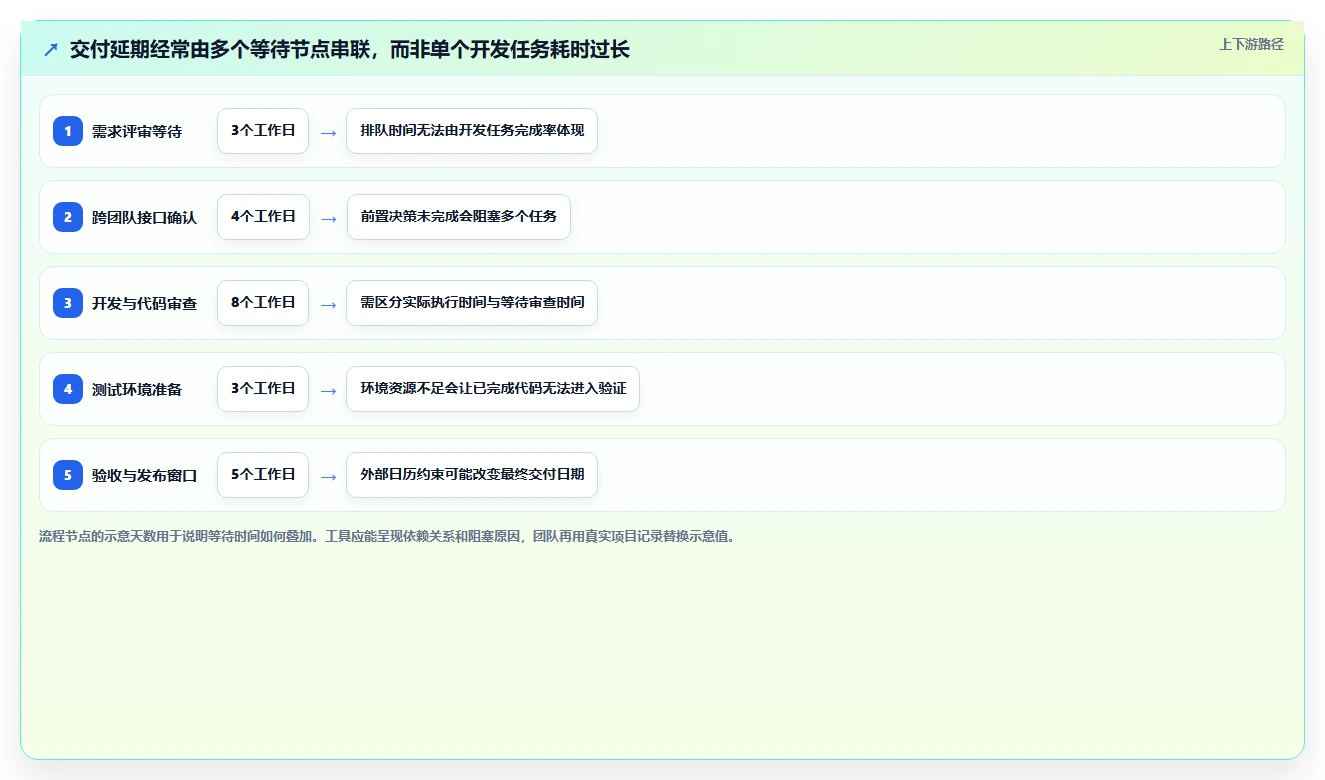Click the 8个工作日 duration chip
This screenshot has width=1325, height=780.
[263, 303]
